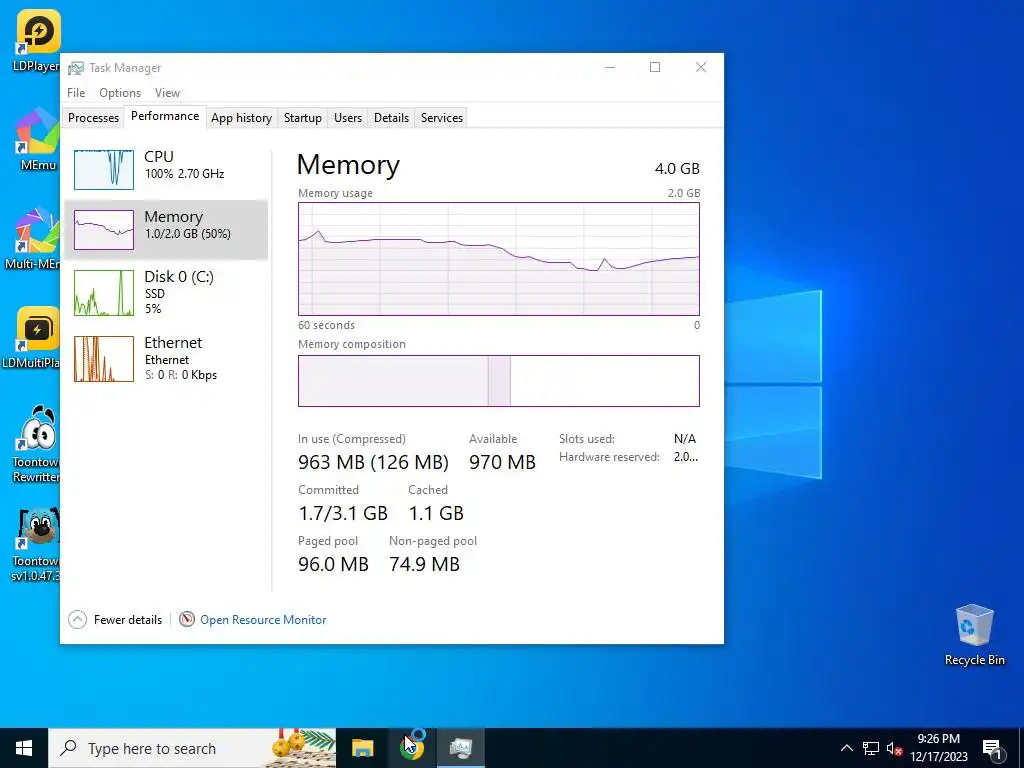Click the 'Slots used:' label
Image resolution: width=1024 pixels, height=768 pixels.
586,439
